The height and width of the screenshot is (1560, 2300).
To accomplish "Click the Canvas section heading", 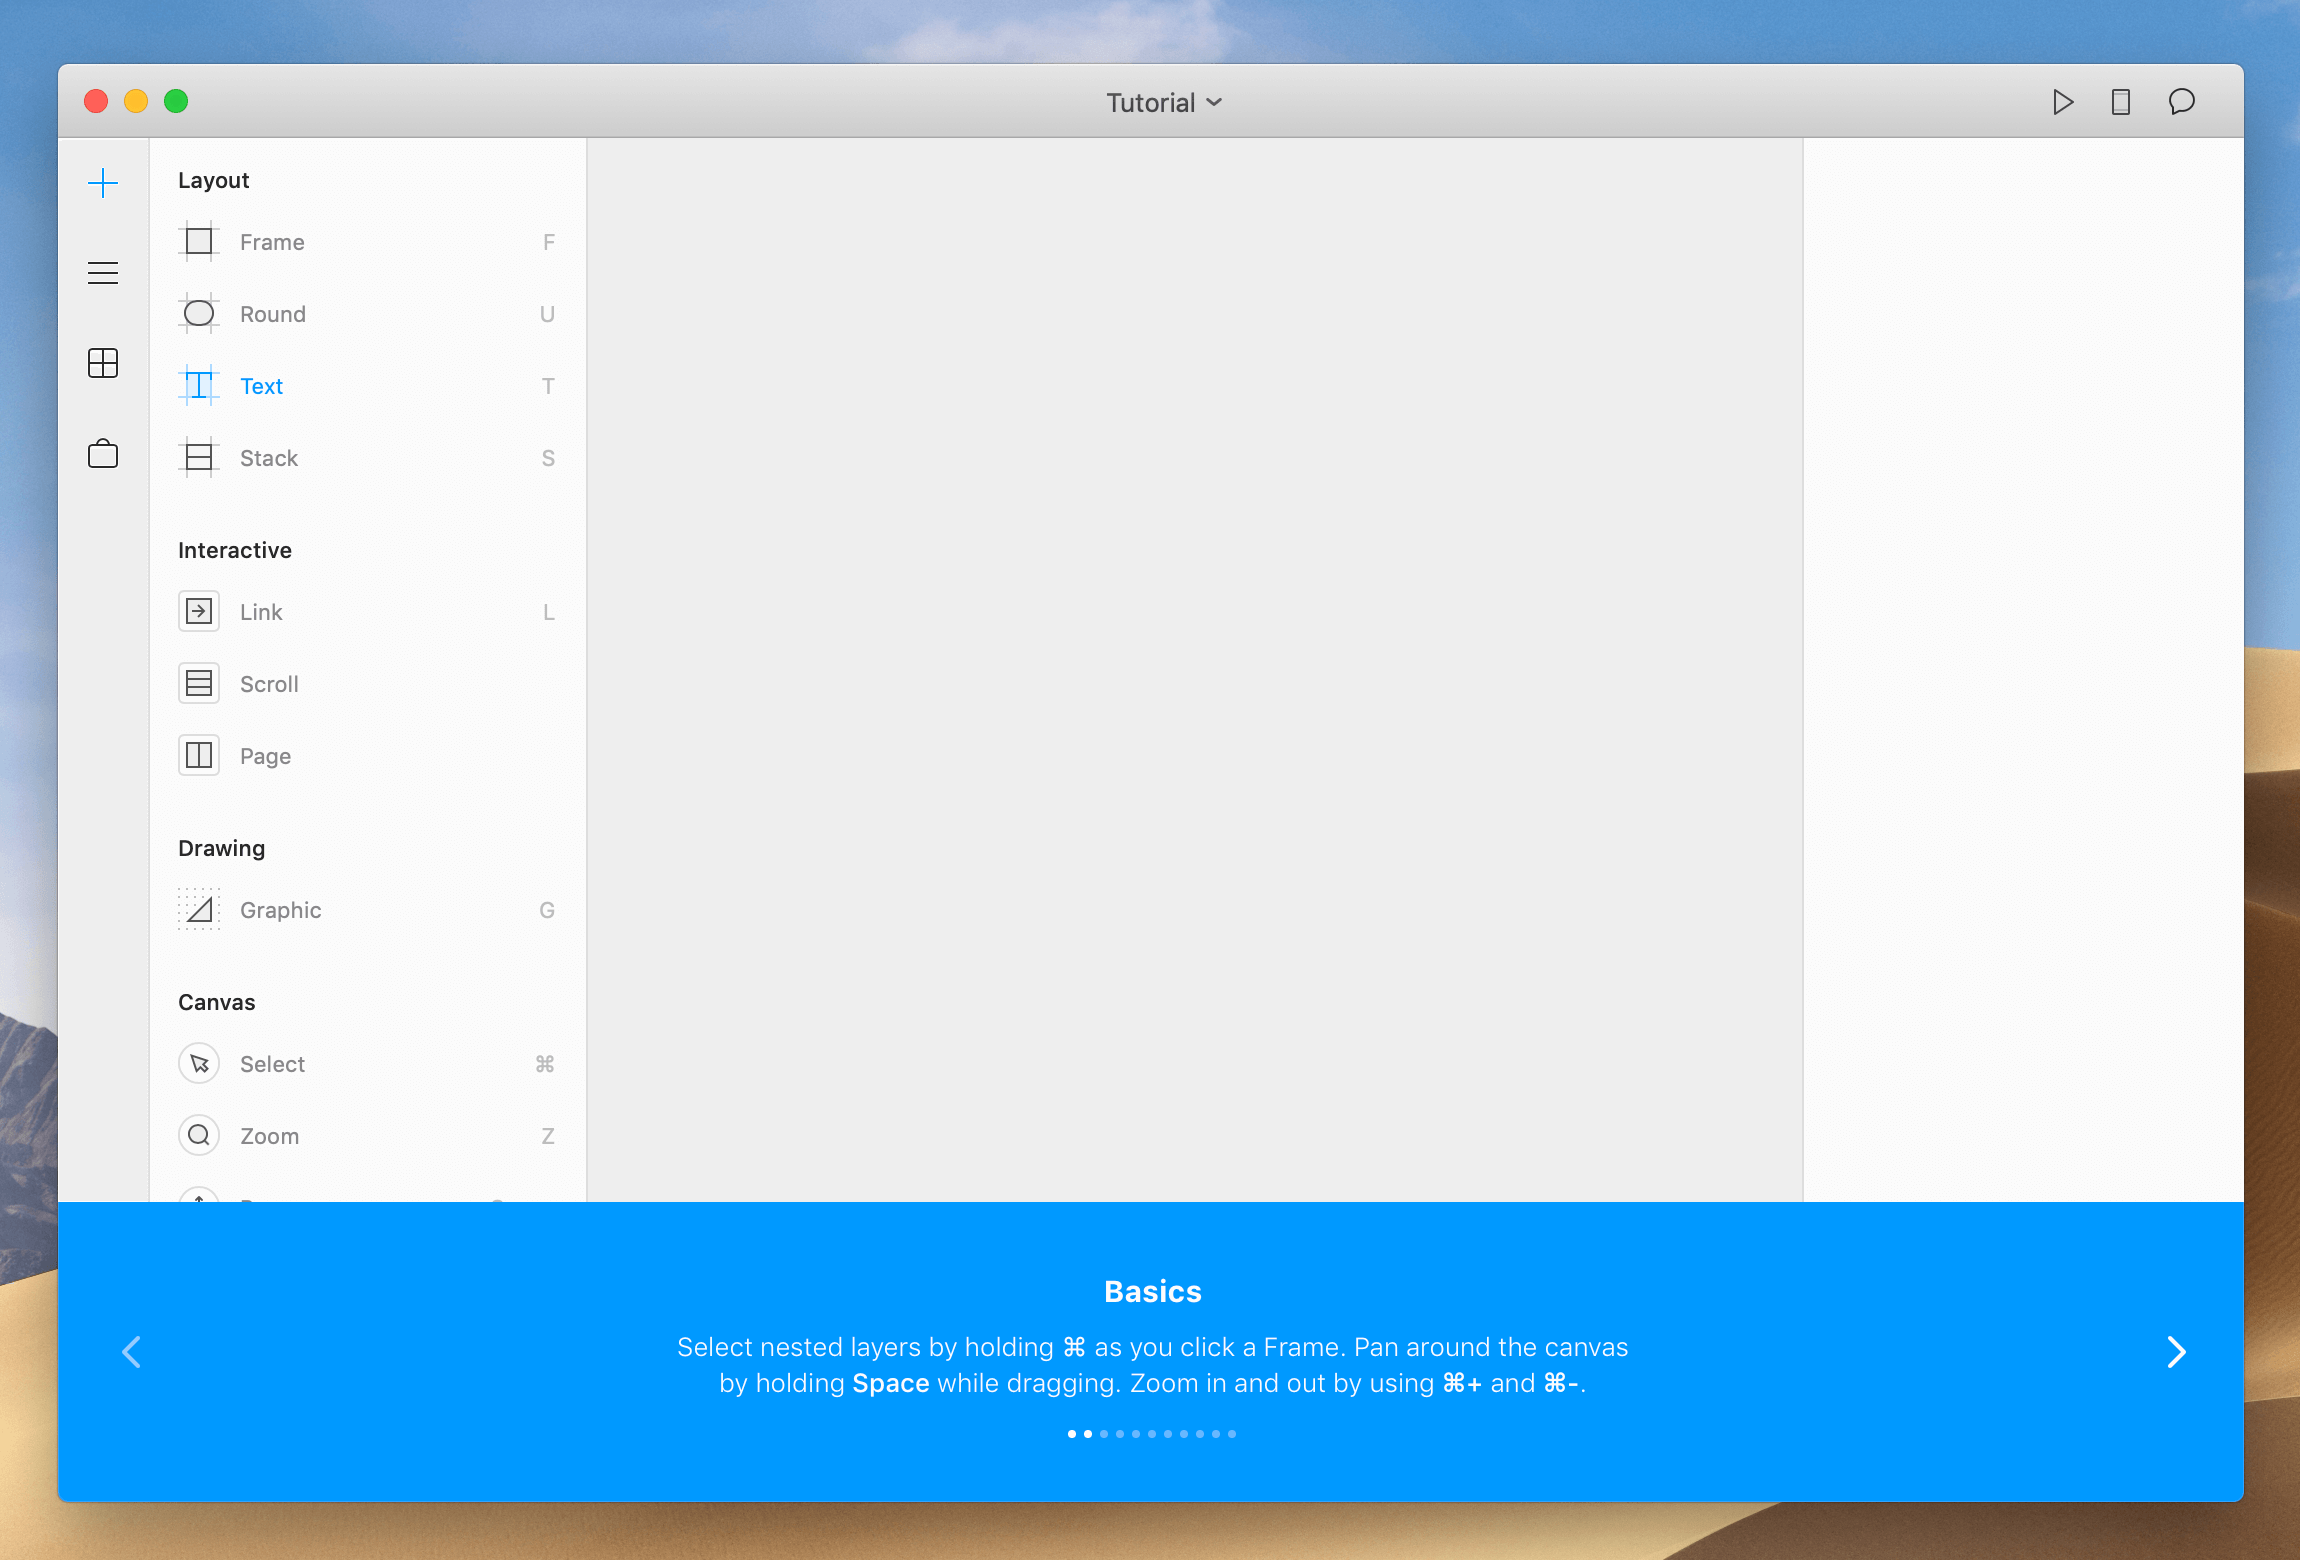I will pyautogui.click(x=216, y=1002).
